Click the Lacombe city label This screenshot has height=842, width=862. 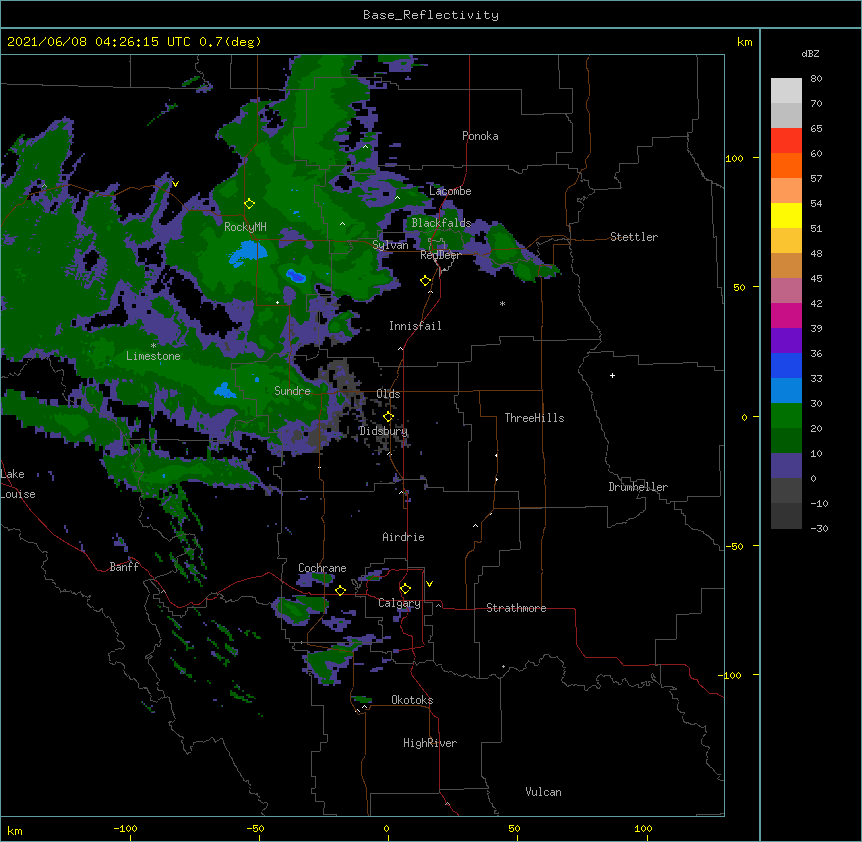[x=450, y=191]
